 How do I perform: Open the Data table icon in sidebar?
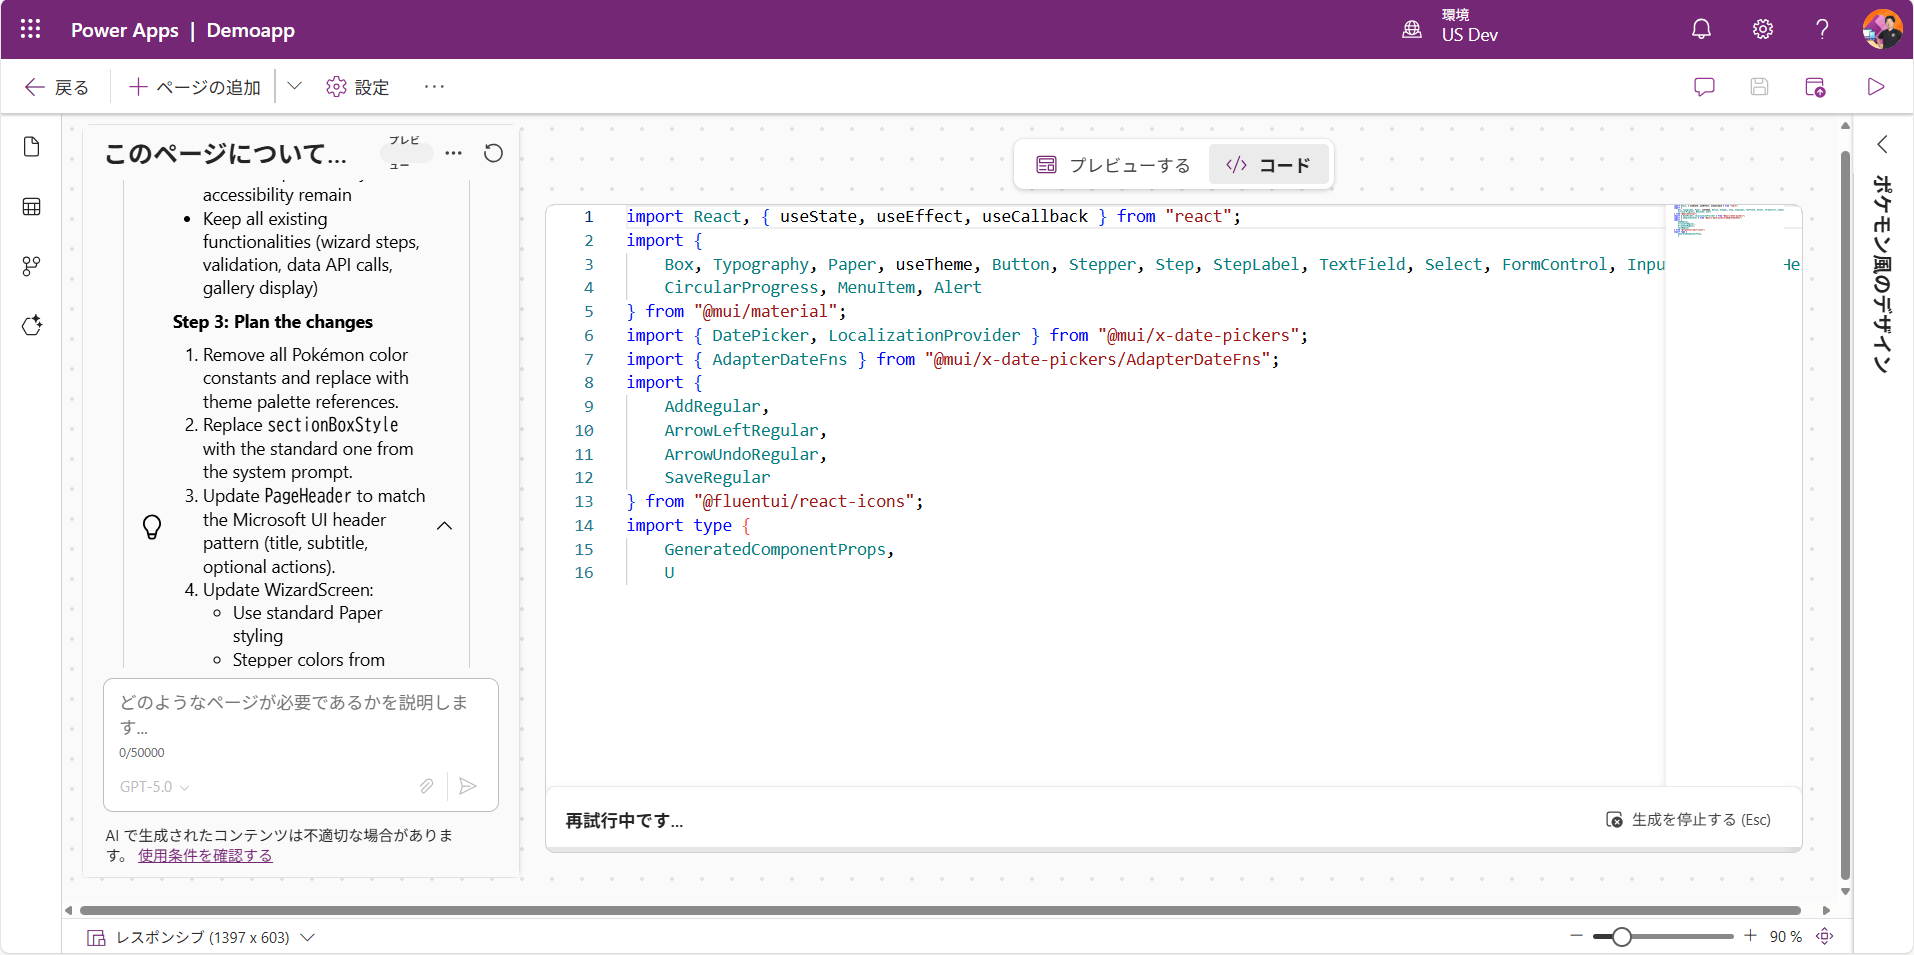32,207
